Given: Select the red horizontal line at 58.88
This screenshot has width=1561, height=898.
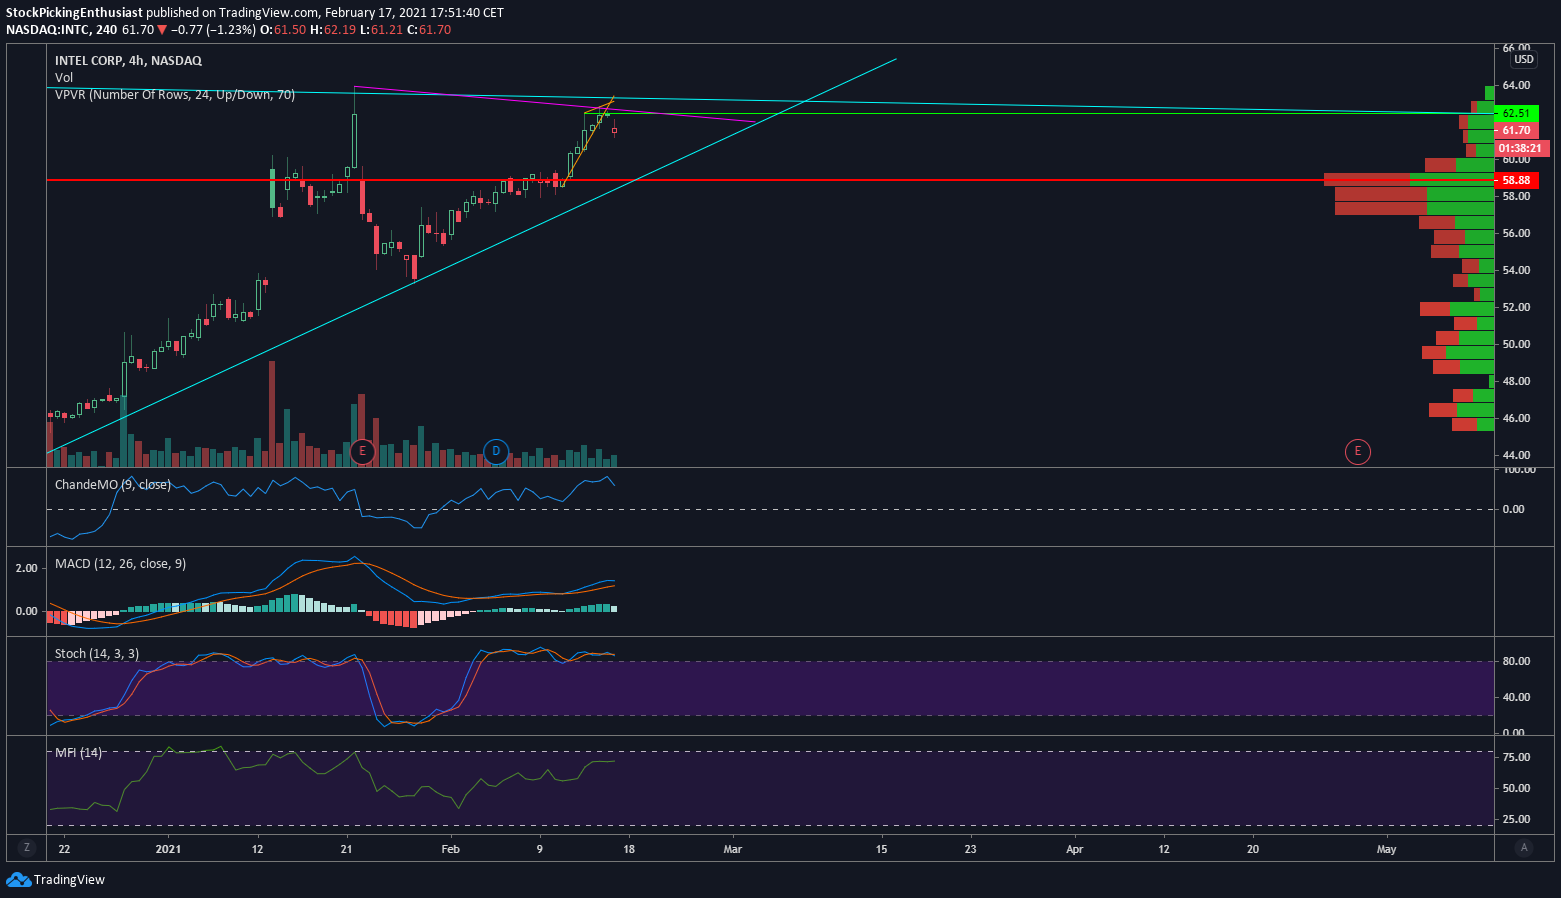Looking at the screenshot, I should 770,180.
